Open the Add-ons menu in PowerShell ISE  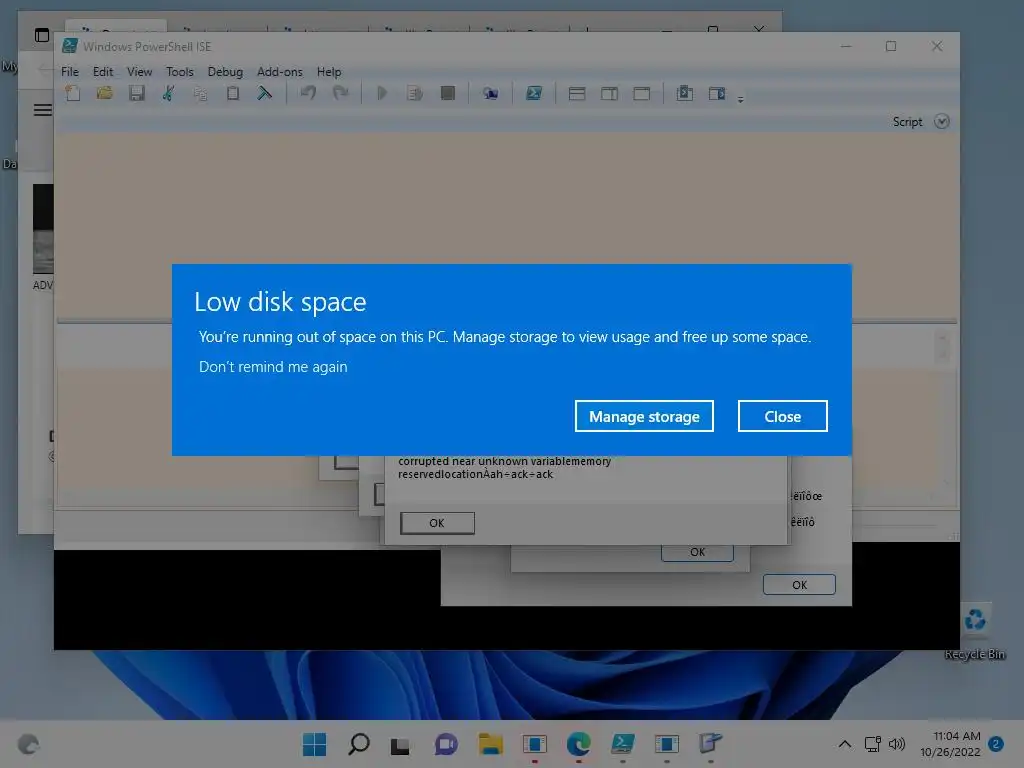pos(280,72)
